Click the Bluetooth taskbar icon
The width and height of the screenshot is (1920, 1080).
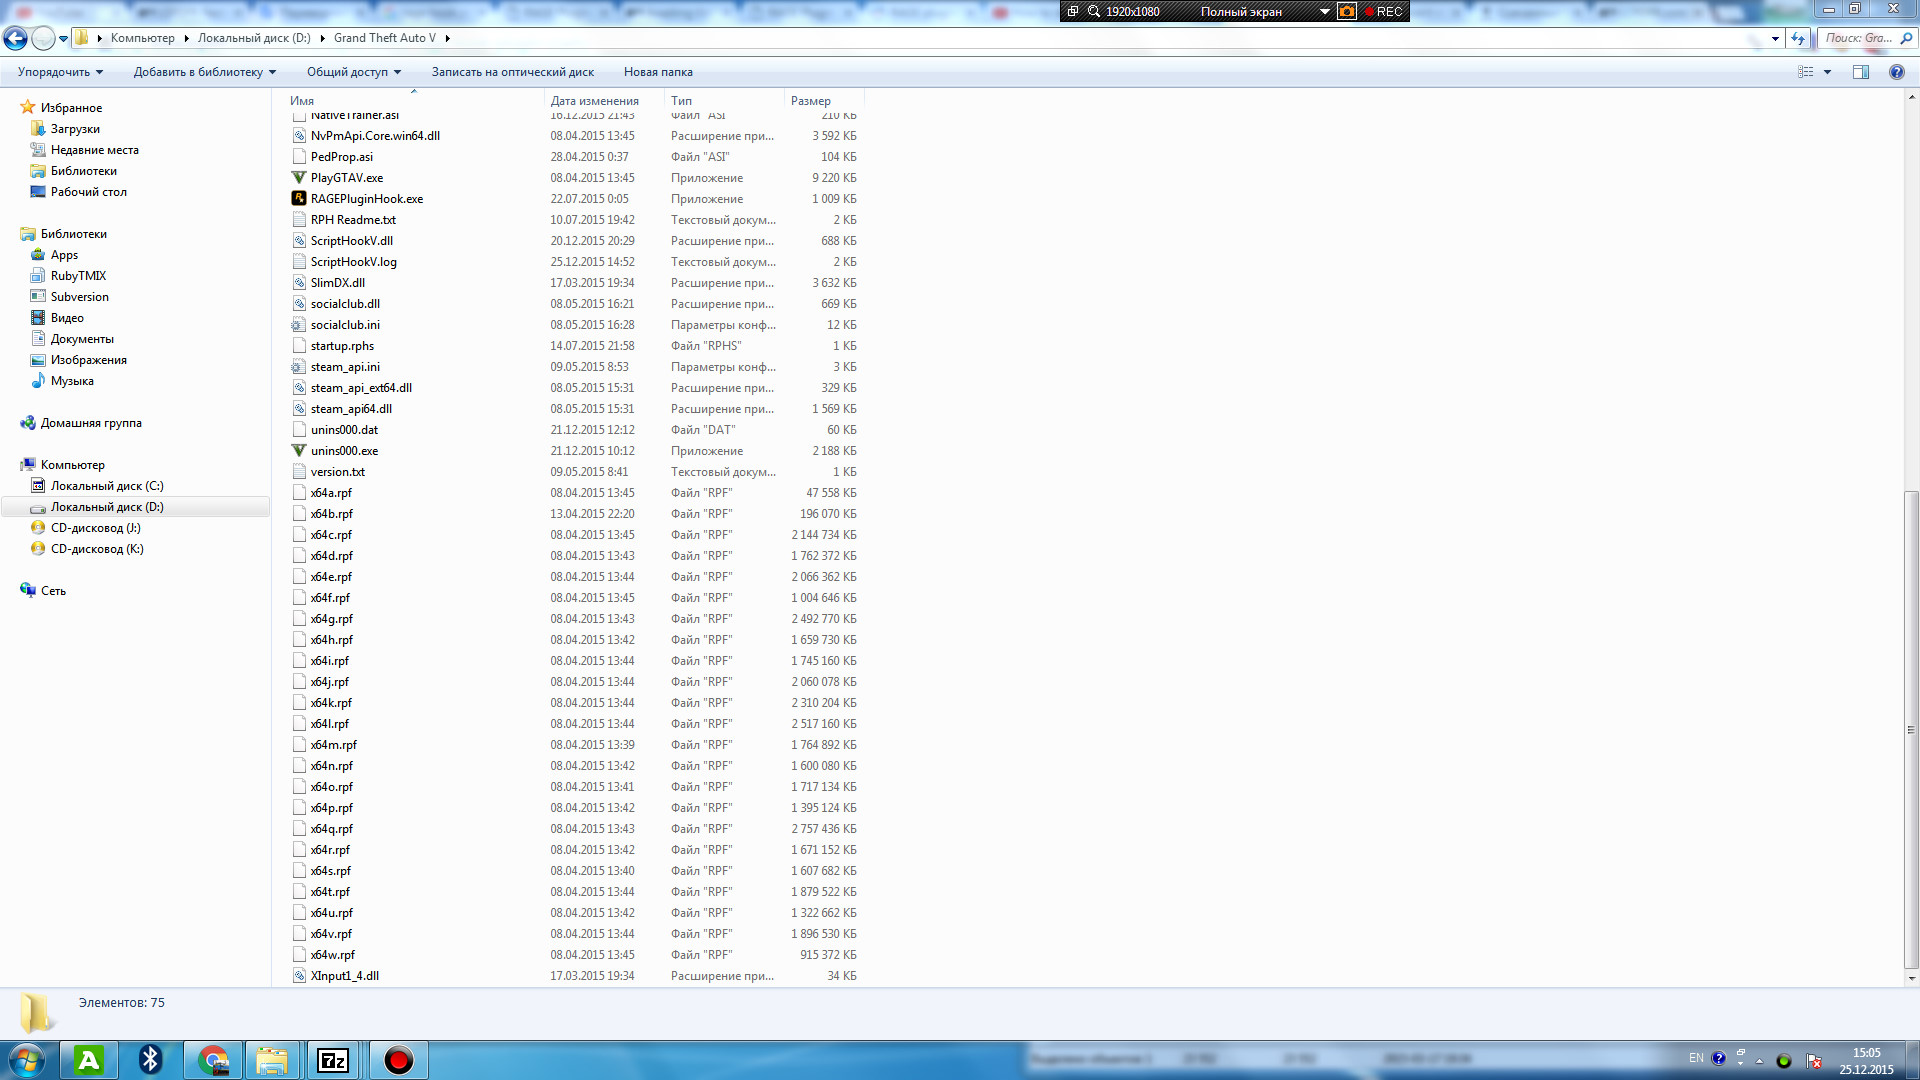pos(151,1060)
